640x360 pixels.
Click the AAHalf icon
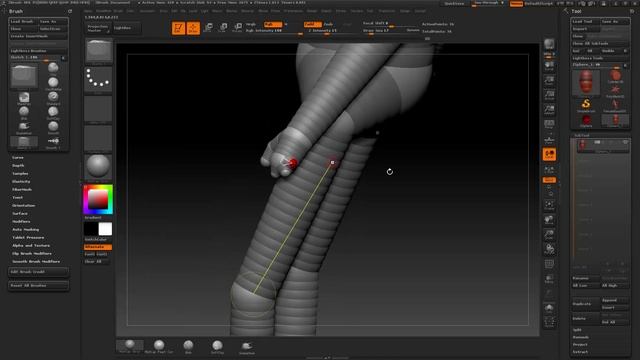(549, 110)
